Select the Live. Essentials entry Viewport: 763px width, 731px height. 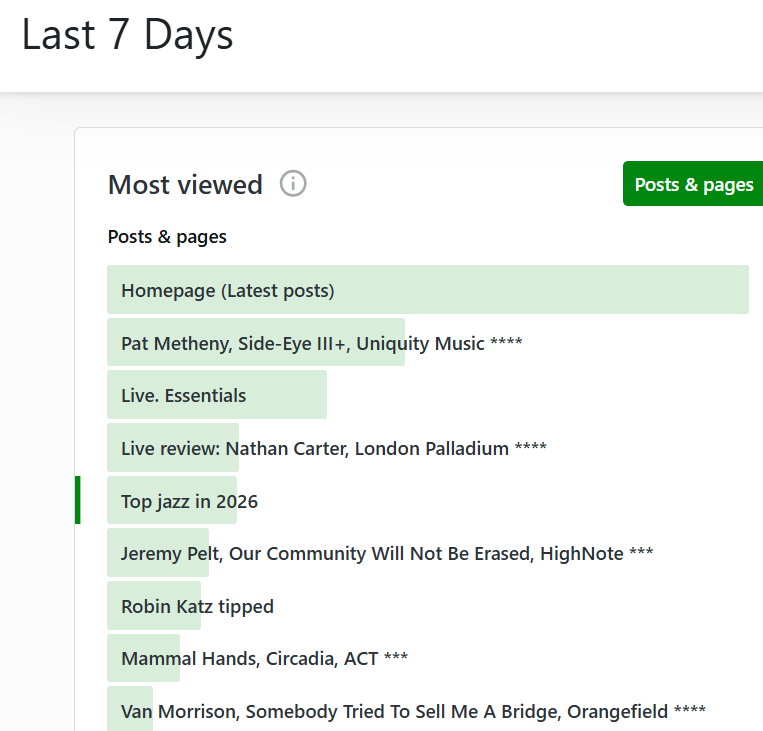pyautogui.click(x=183, y=396)
